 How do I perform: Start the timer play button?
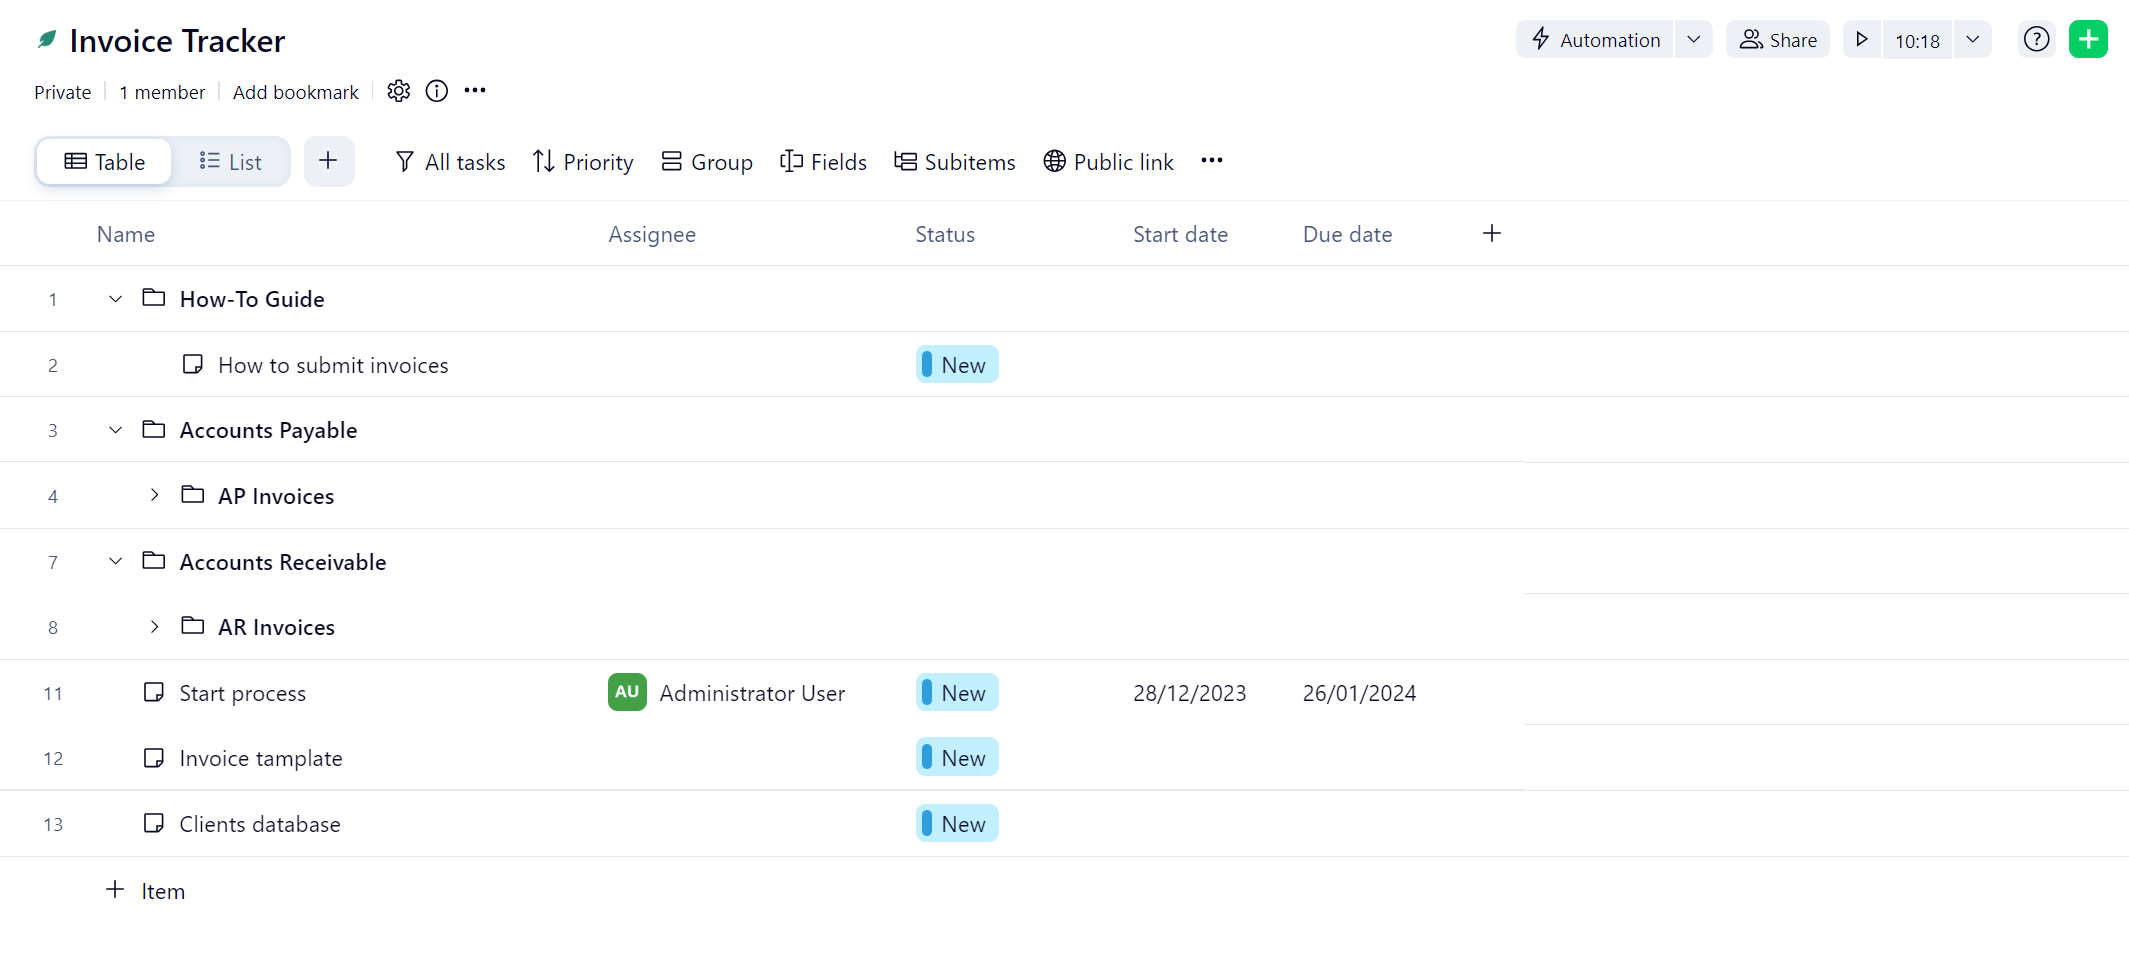[1862, 40]
